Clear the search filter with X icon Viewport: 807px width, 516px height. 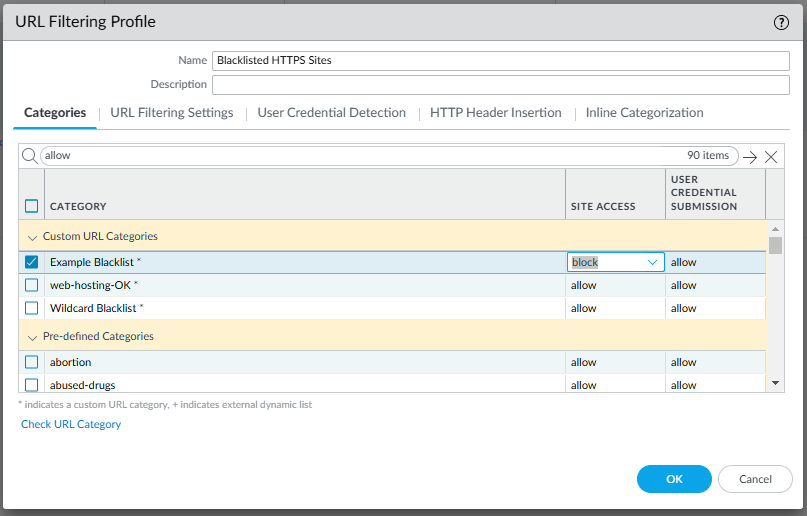point(771,157)
